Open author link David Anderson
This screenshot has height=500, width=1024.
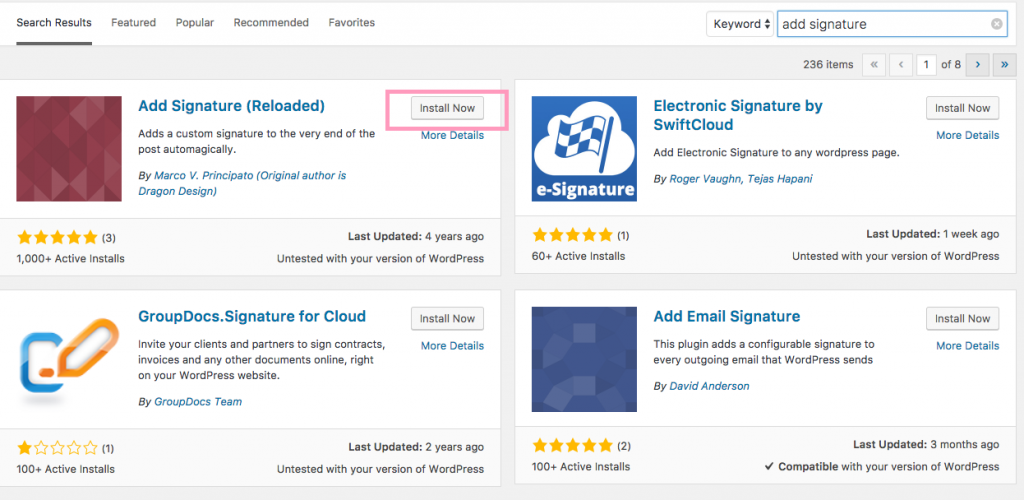point(709,386)
